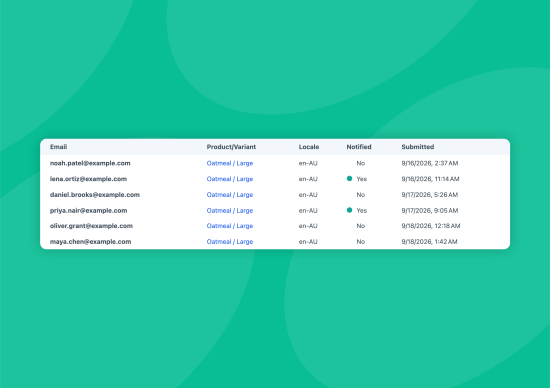The height and width of the screenshot is (388, 550).
Task: Open Oatmeal / Large link for priya.nair
Action: [x=230, y=210]
